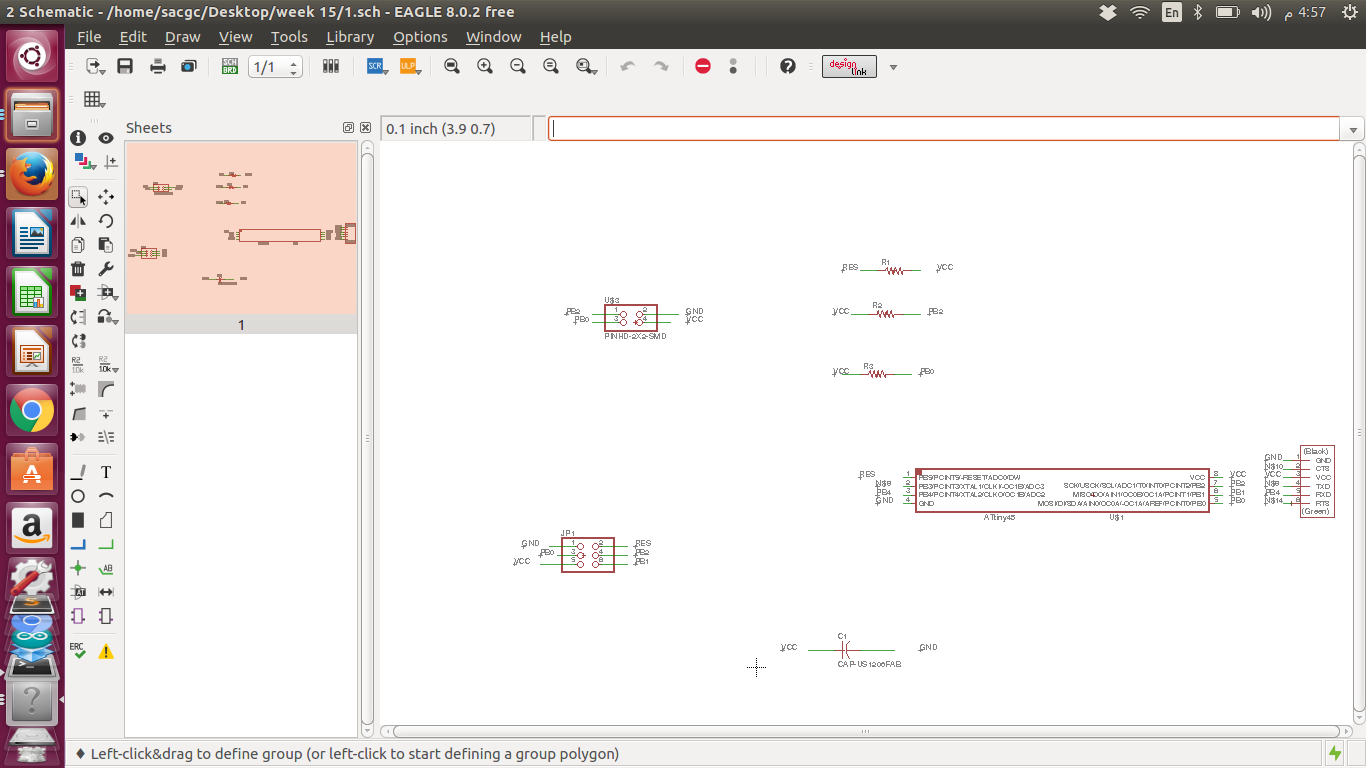Screen dimensions: 1366x768
Task: Open the Errors warning list
Action: 106,651
